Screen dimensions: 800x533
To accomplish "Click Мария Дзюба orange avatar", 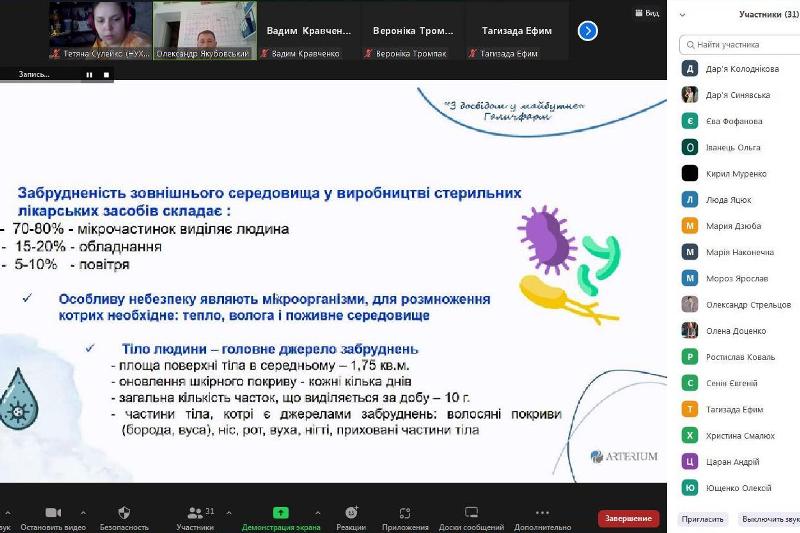I will point(690,225).
